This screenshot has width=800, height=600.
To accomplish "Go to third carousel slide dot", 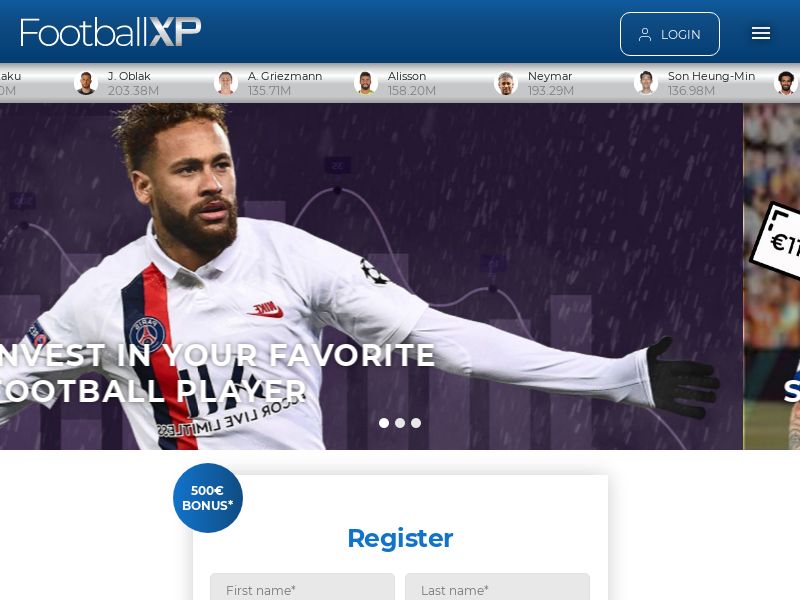I will pos(416,423).
